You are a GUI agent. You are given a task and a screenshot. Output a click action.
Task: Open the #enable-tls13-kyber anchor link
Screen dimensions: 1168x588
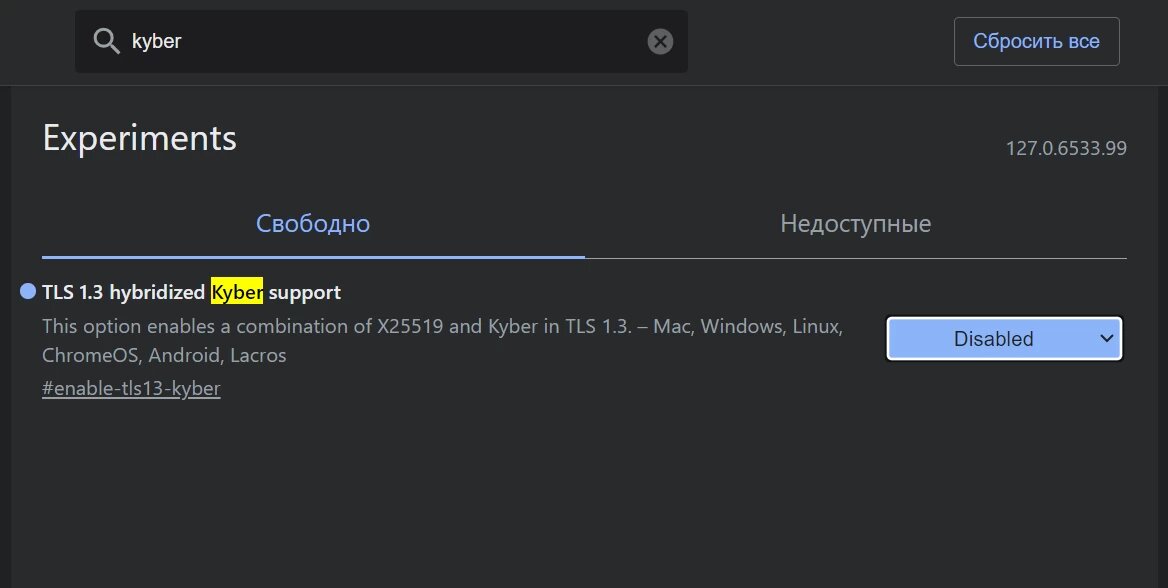[x=131, y=388]
